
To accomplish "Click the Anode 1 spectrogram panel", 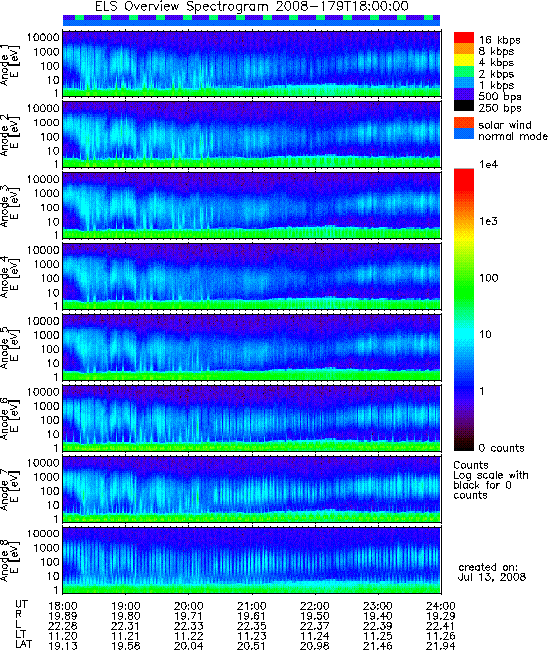I will tap(252, 63).
